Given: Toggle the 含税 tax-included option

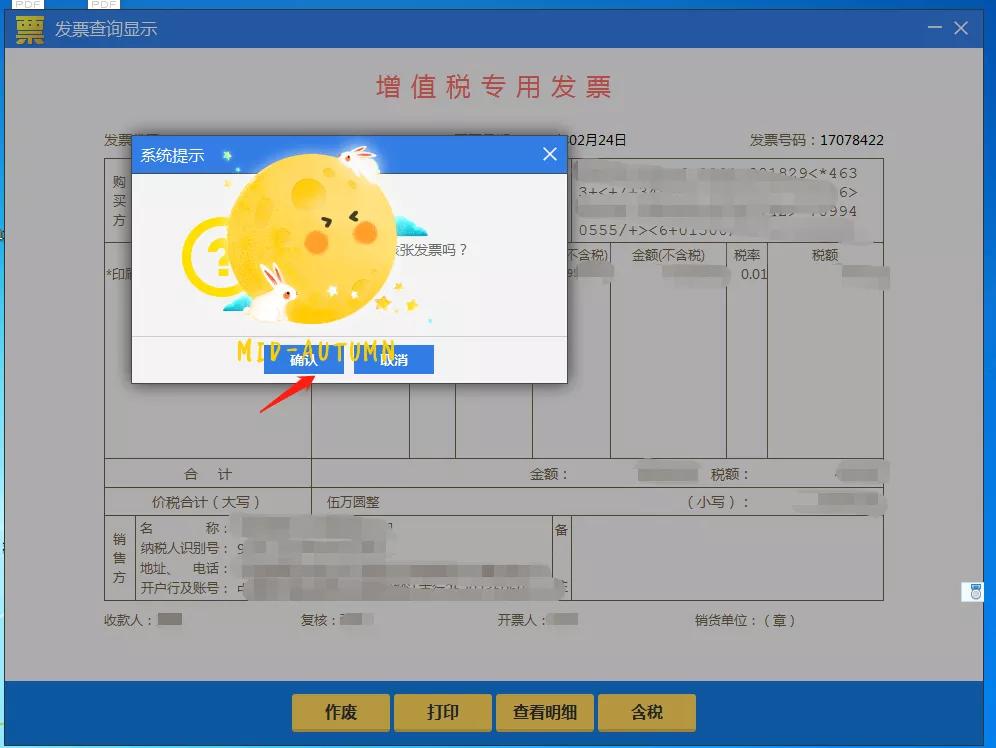Looking at the screenshot, I should 648,713.
